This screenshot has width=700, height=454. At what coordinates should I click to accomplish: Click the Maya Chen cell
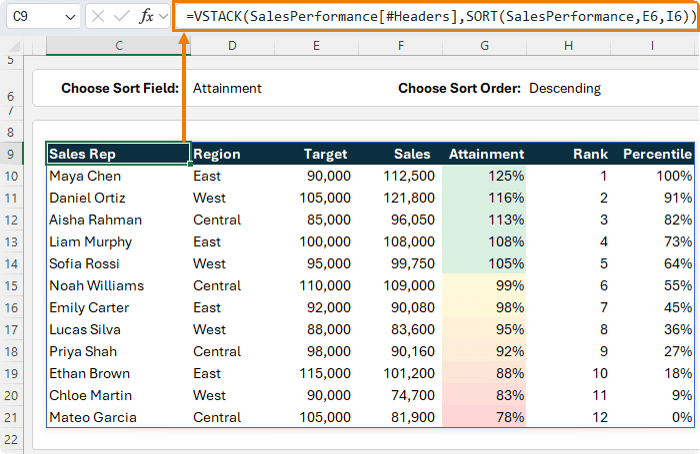[x=118, y=176]
